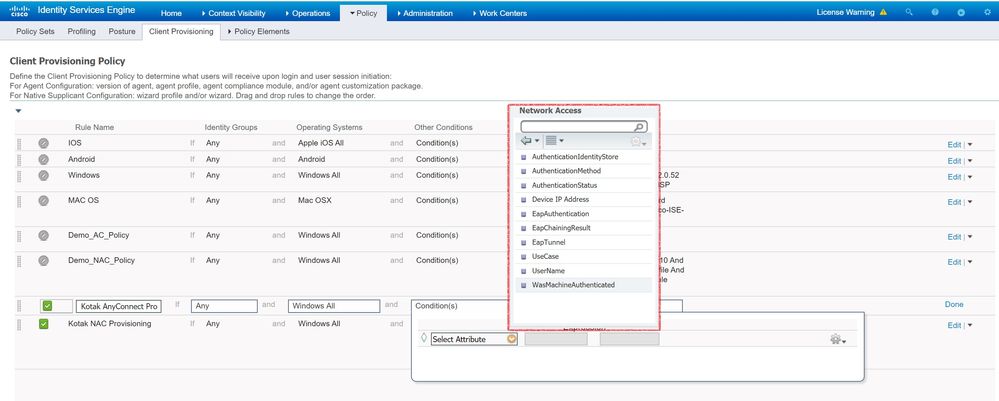
Task: Switch to the Profiling tab
Action: tap(82, 31)
